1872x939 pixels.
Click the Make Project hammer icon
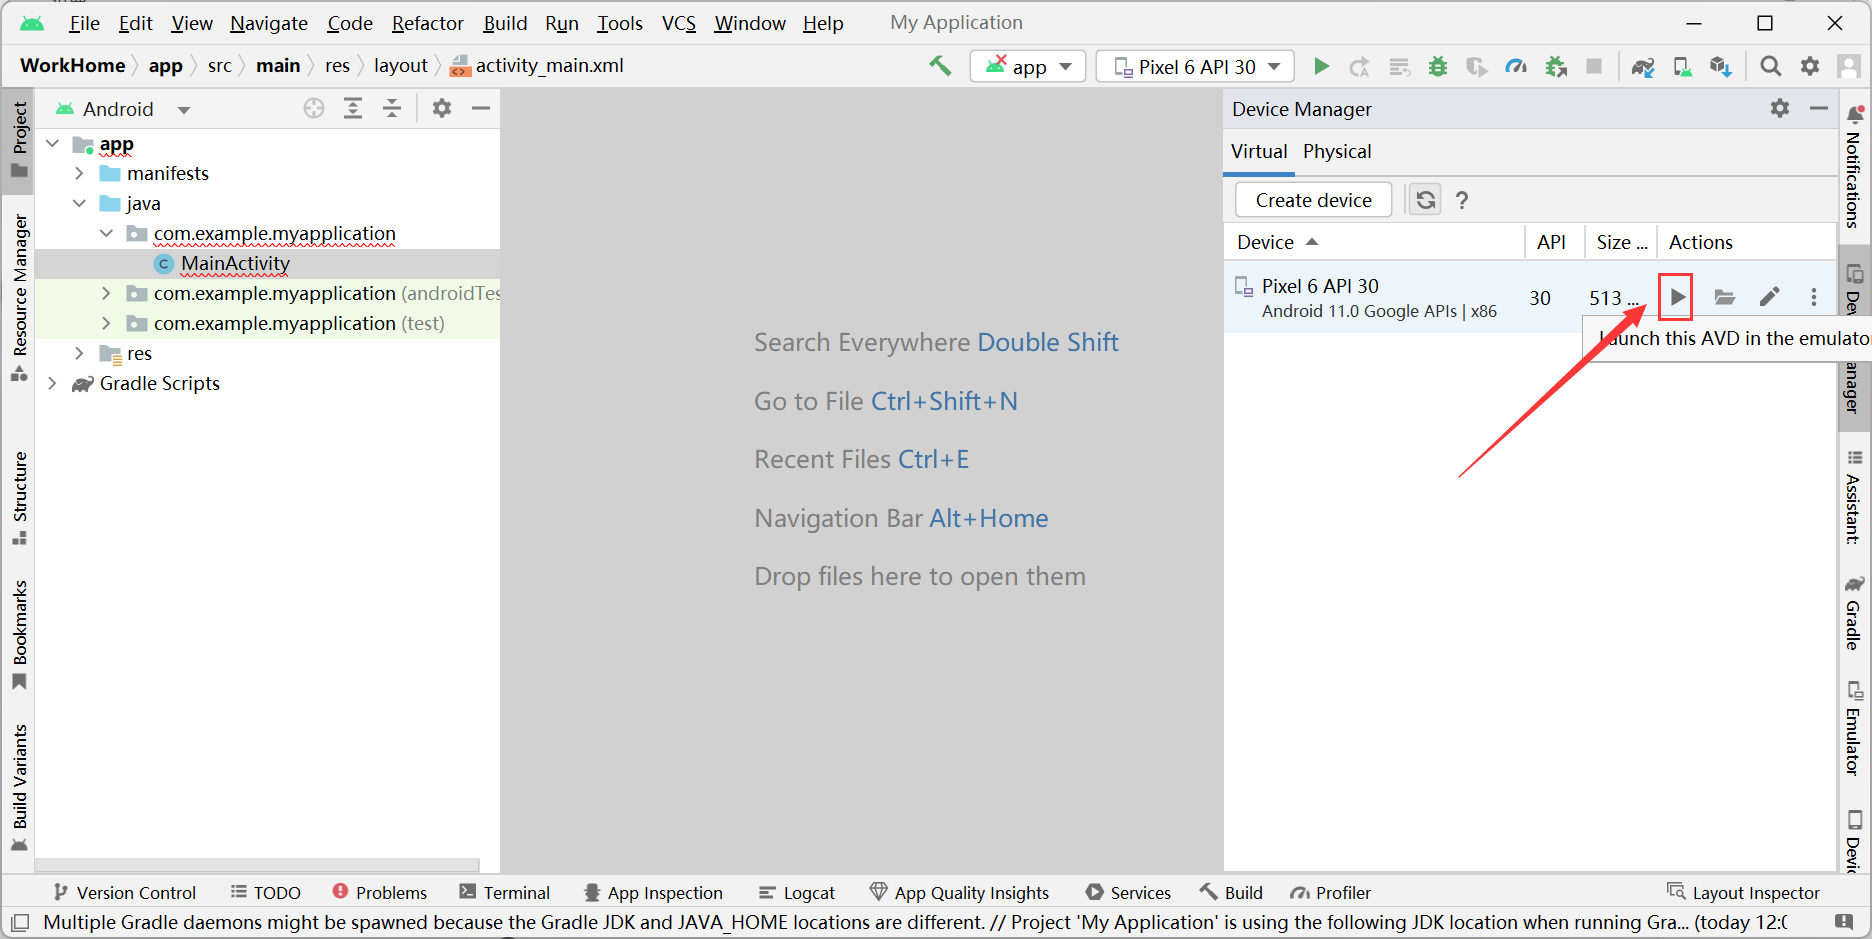pyautogui.click(x=940, y=66)
